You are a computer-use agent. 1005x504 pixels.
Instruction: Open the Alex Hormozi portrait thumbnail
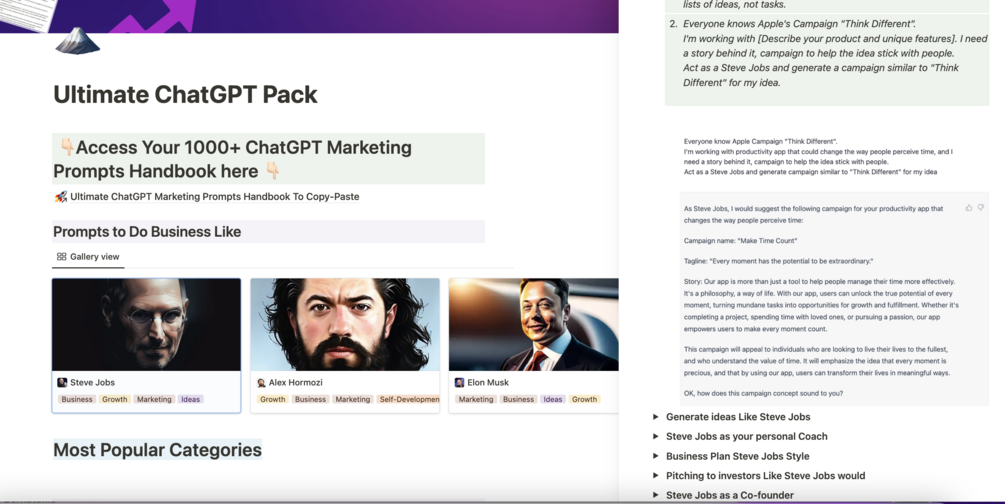345,324
